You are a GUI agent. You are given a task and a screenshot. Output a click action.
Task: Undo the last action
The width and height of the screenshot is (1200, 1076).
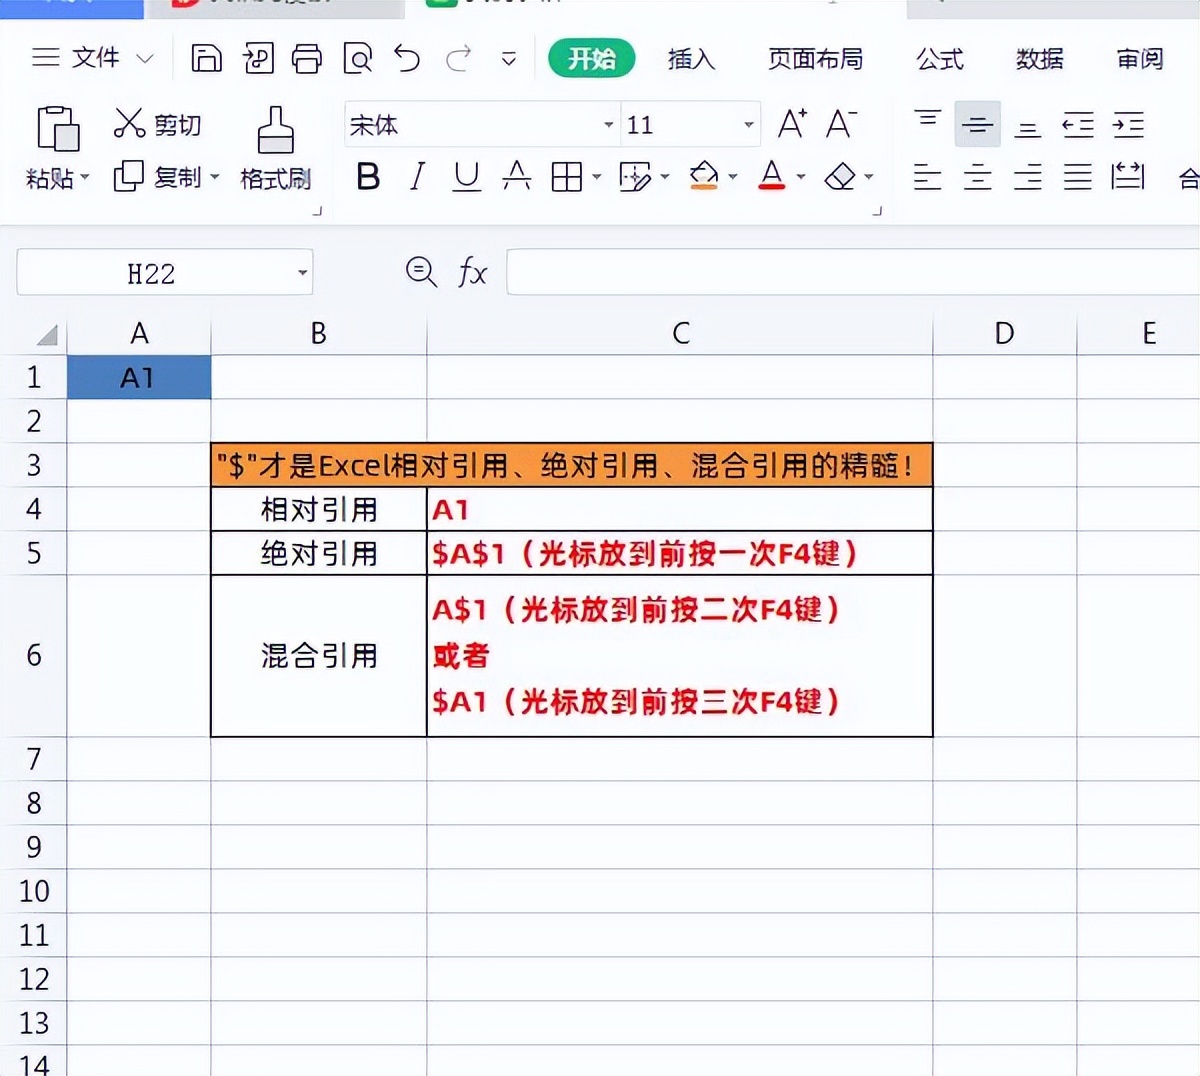[407, 59]
